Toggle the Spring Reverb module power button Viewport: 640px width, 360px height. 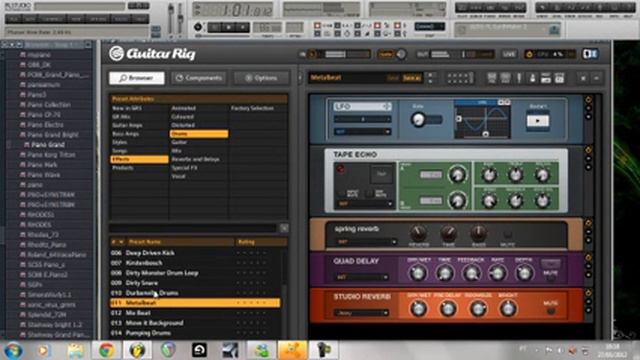588,223
